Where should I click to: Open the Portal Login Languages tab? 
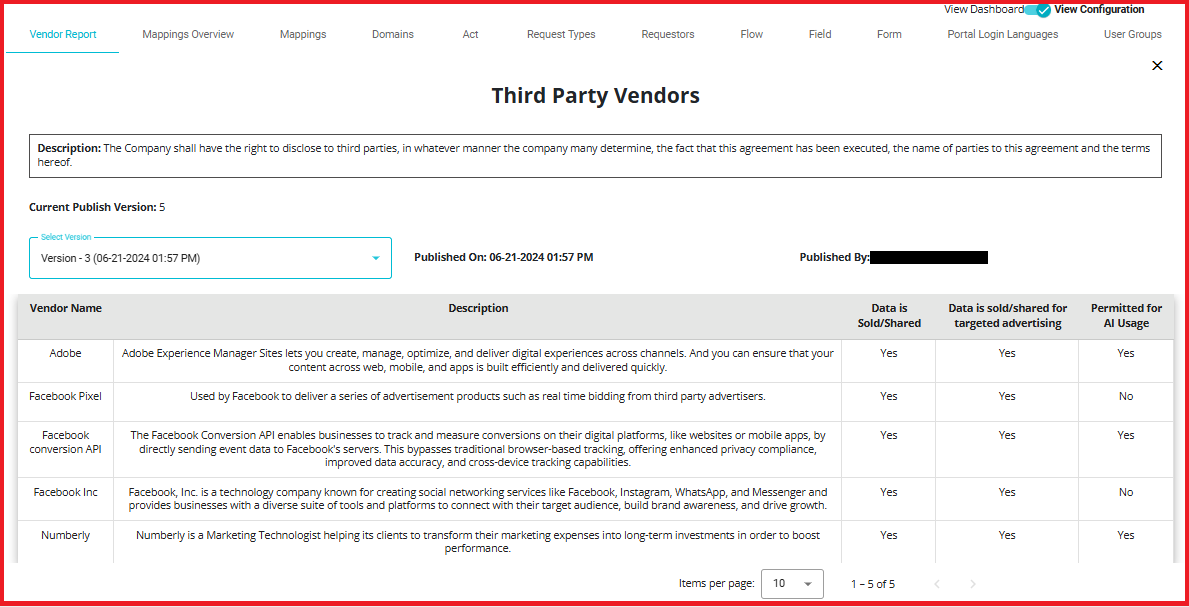1002,34
